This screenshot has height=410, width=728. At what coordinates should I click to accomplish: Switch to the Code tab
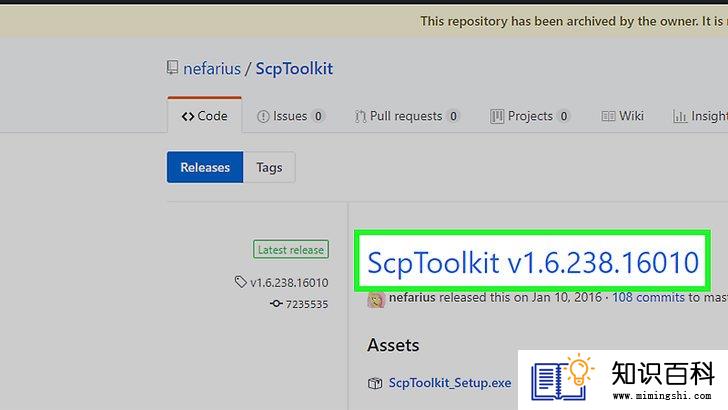click(x=205, y=116)
